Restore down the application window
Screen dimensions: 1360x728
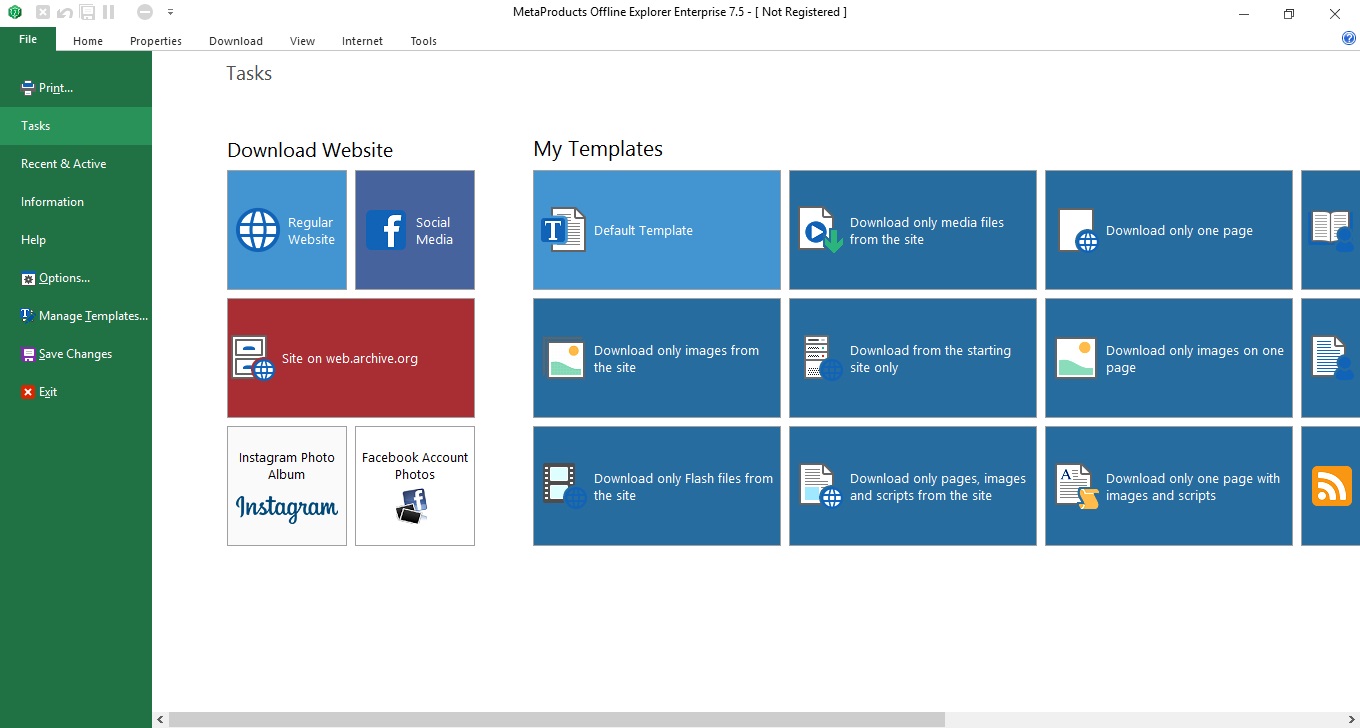(x=1289, y=13)
